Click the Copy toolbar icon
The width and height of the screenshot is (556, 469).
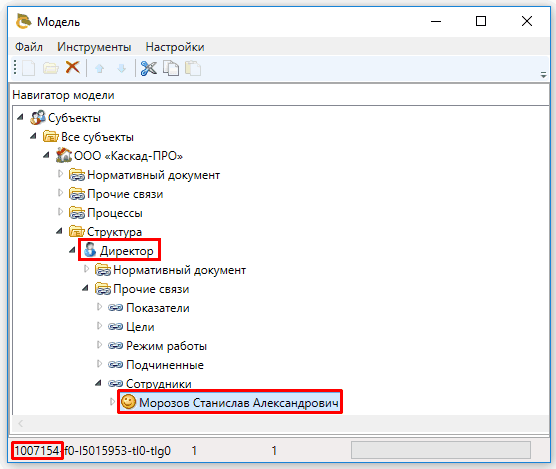coord(171,68)
